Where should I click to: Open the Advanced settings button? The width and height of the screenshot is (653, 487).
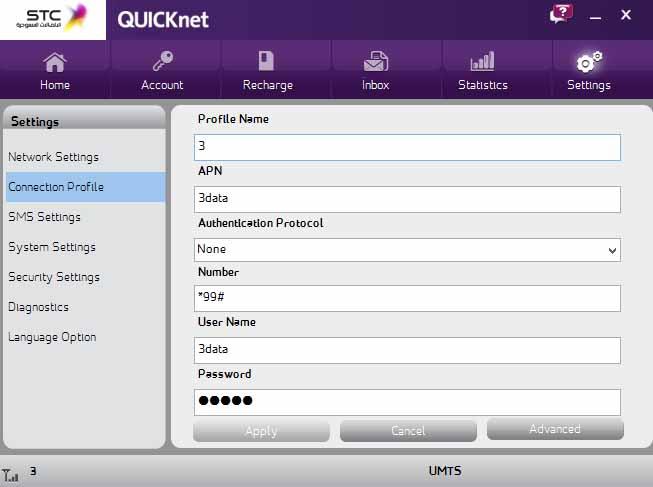tap(555, 429)
